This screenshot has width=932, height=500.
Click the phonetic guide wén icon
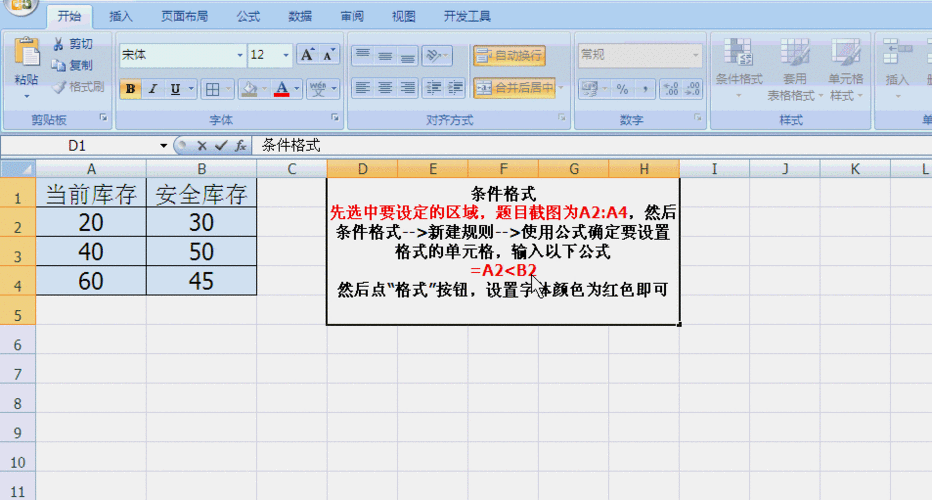point(318,89)
